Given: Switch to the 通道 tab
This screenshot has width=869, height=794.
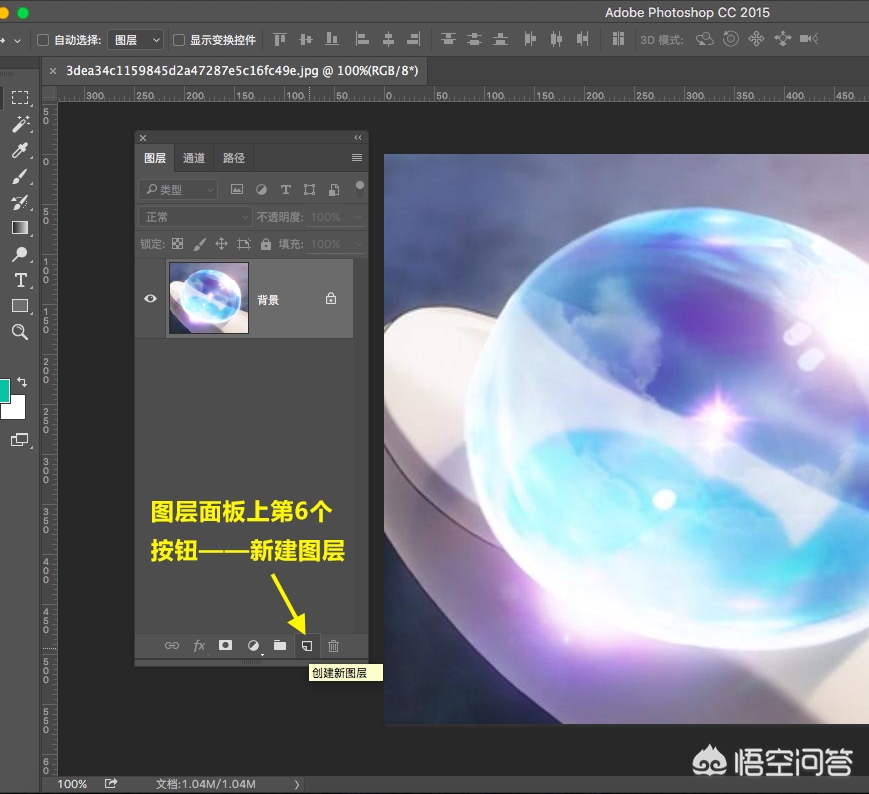Looking at the screenshot, I should pyautogui.click(x=194, y=158).
